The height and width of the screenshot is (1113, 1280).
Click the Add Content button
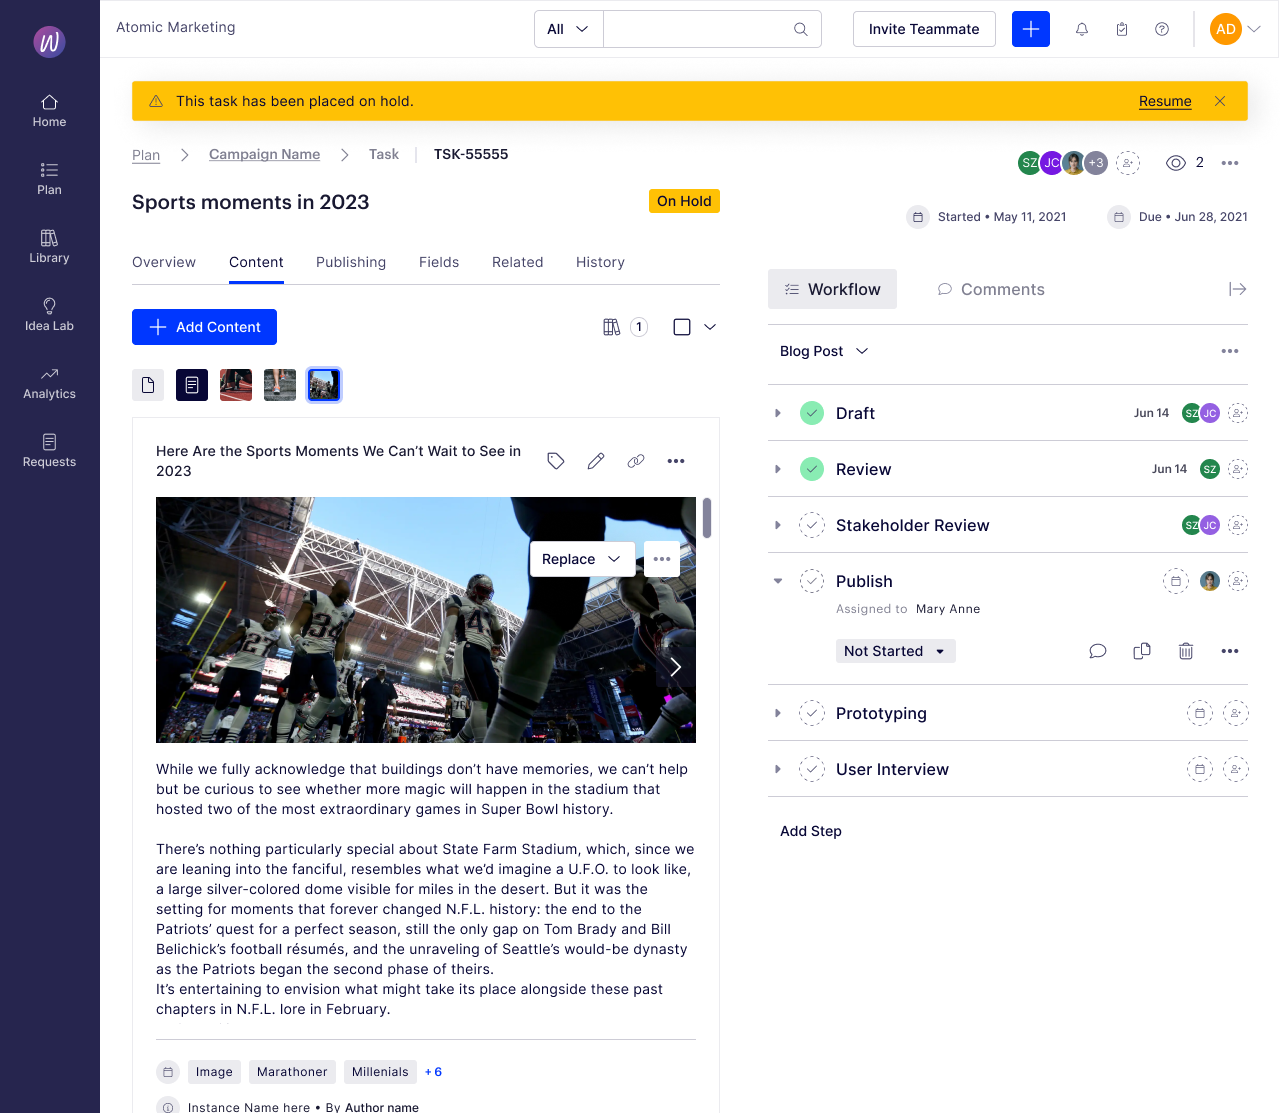pyautogui.click(x=204, y=327)
